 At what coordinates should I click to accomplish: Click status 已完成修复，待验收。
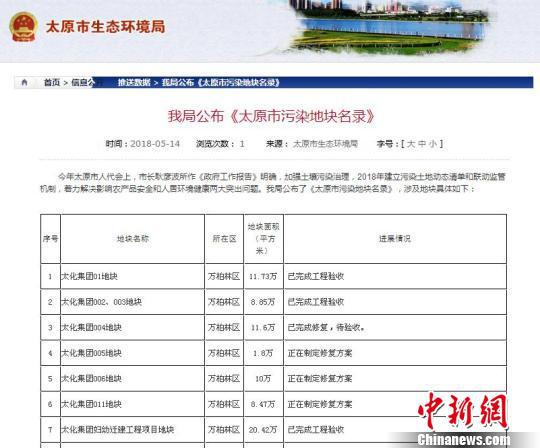[326, 327]
